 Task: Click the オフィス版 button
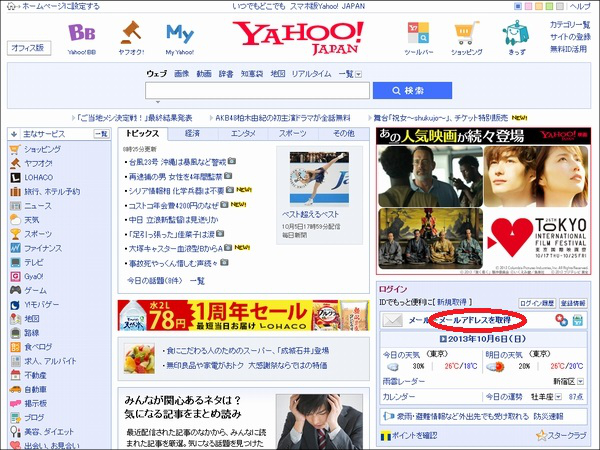click(x=29, y=48)
